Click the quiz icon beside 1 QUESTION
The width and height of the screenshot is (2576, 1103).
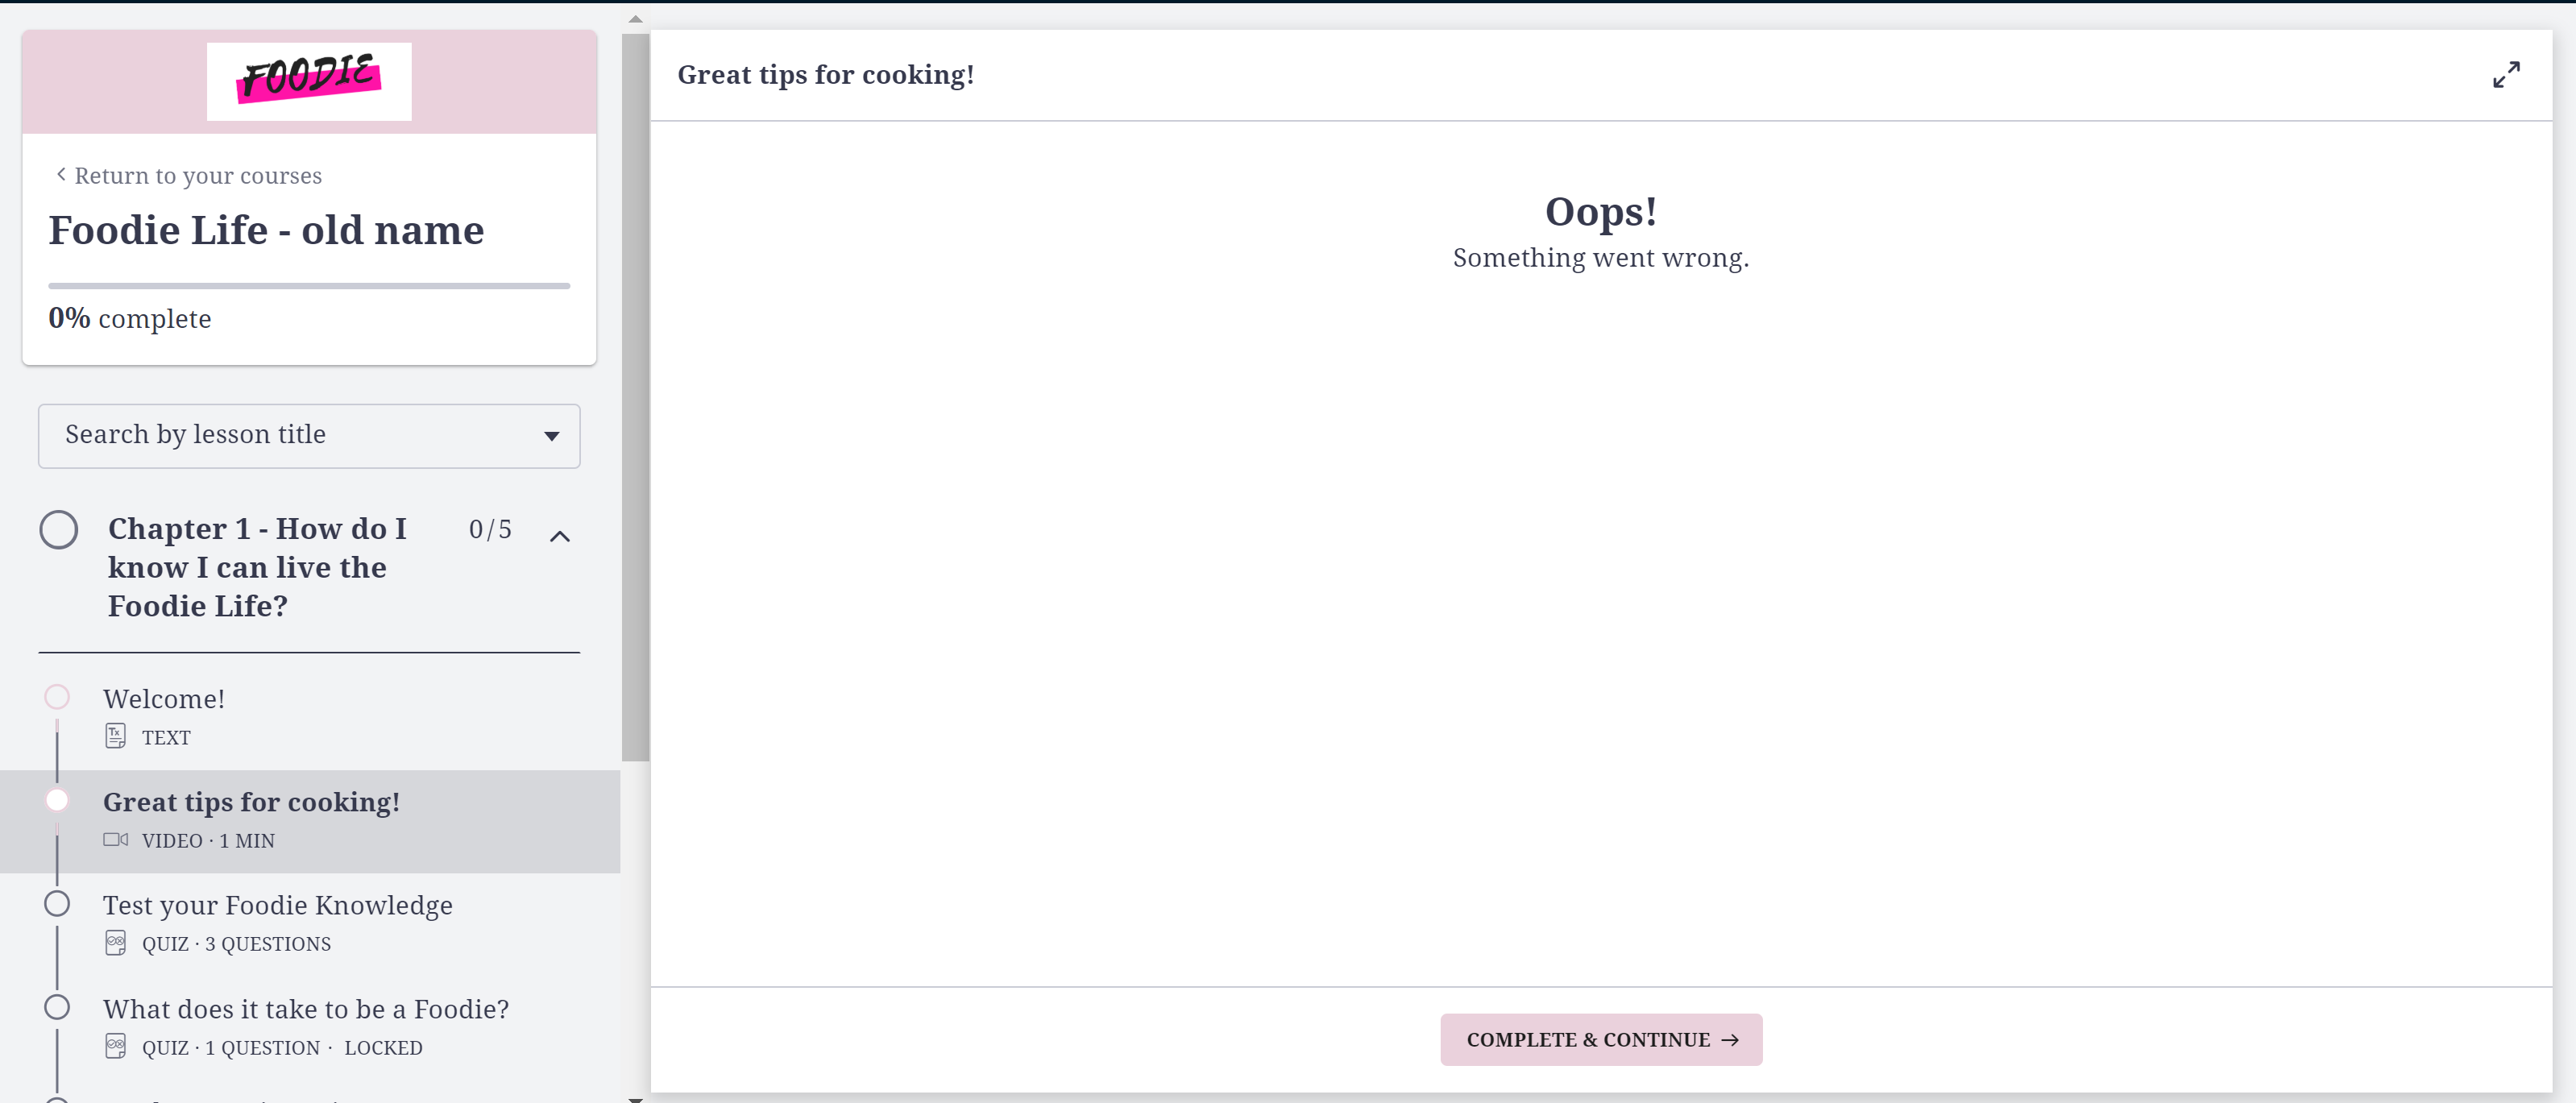115,1046
